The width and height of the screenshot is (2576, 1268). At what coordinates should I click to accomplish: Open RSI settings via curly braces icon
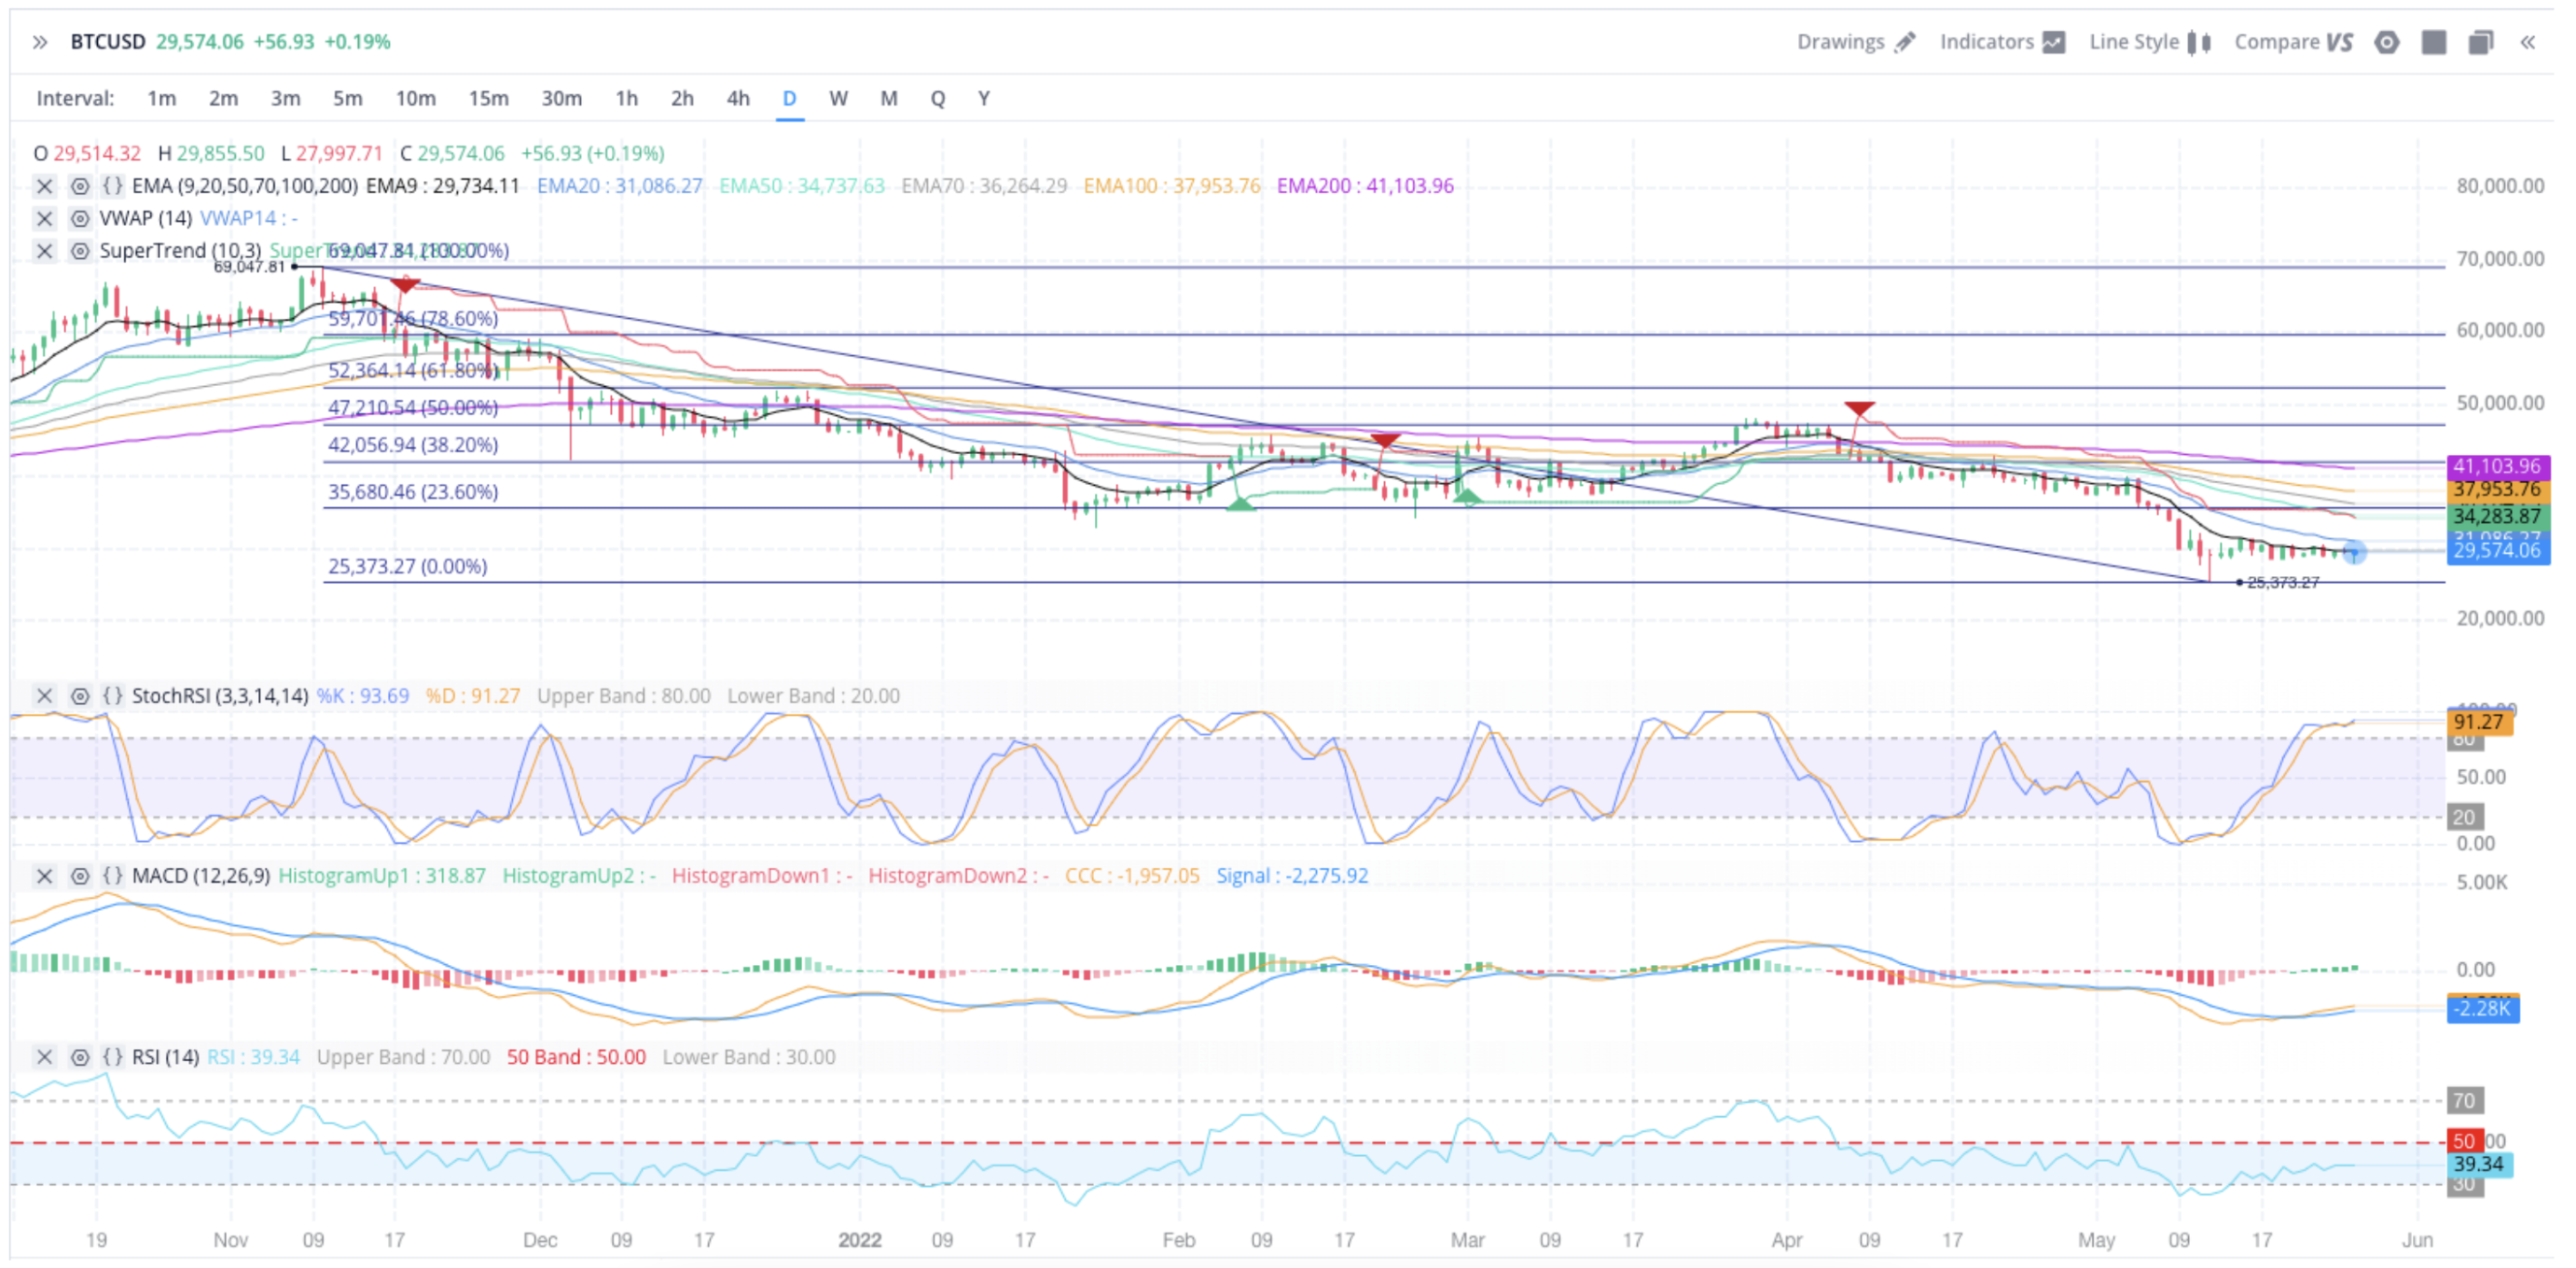coord(113,1057)
